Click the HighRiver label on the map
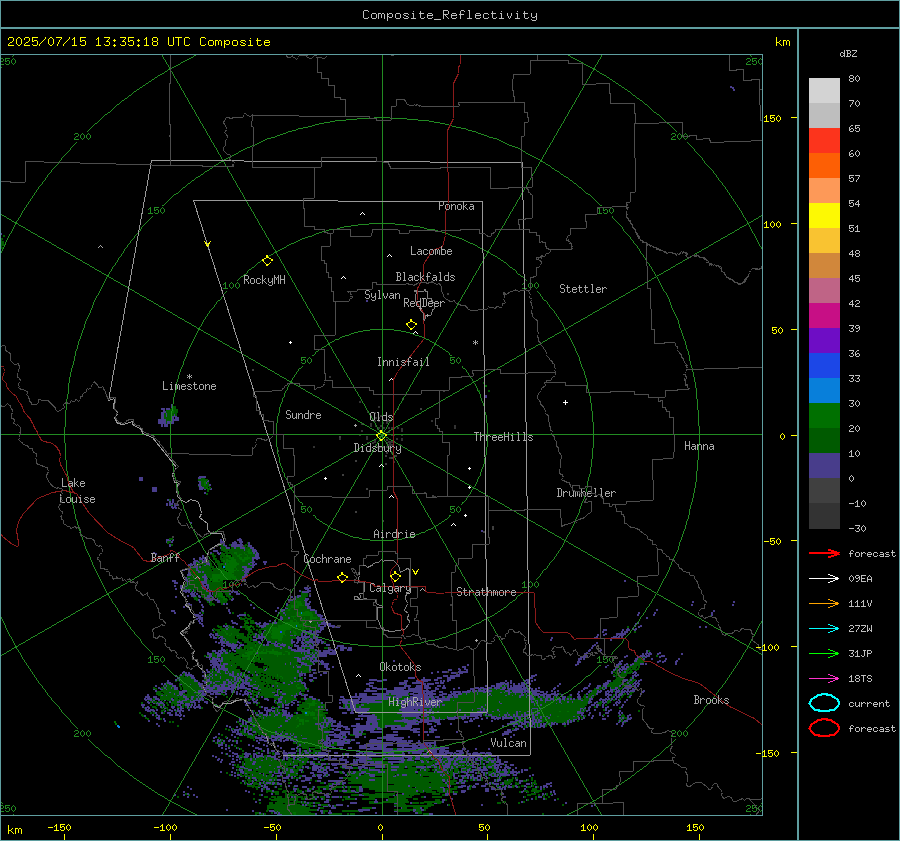The height and width of the screenshot is (841, 900). pyautogui.click(x=415, y=702)
